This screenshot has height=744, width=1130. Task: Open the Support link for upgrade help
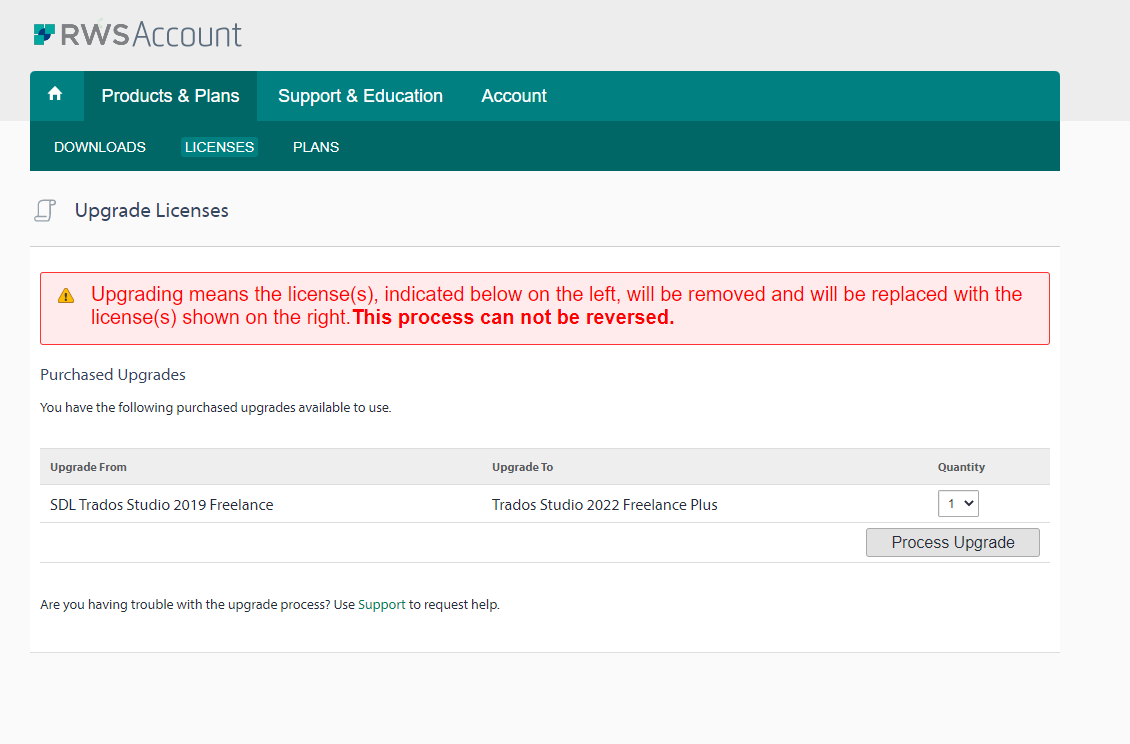coord(380,604)
